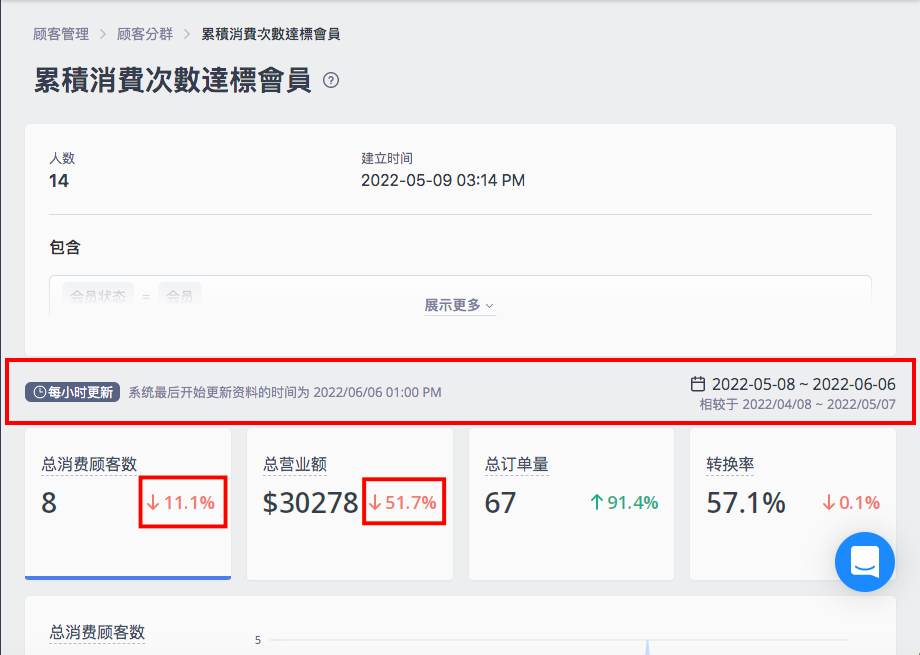Select the 总订单量 metric card
Image resolution: width=920 pixels, height=655 pixels.
tap(571, 504)
